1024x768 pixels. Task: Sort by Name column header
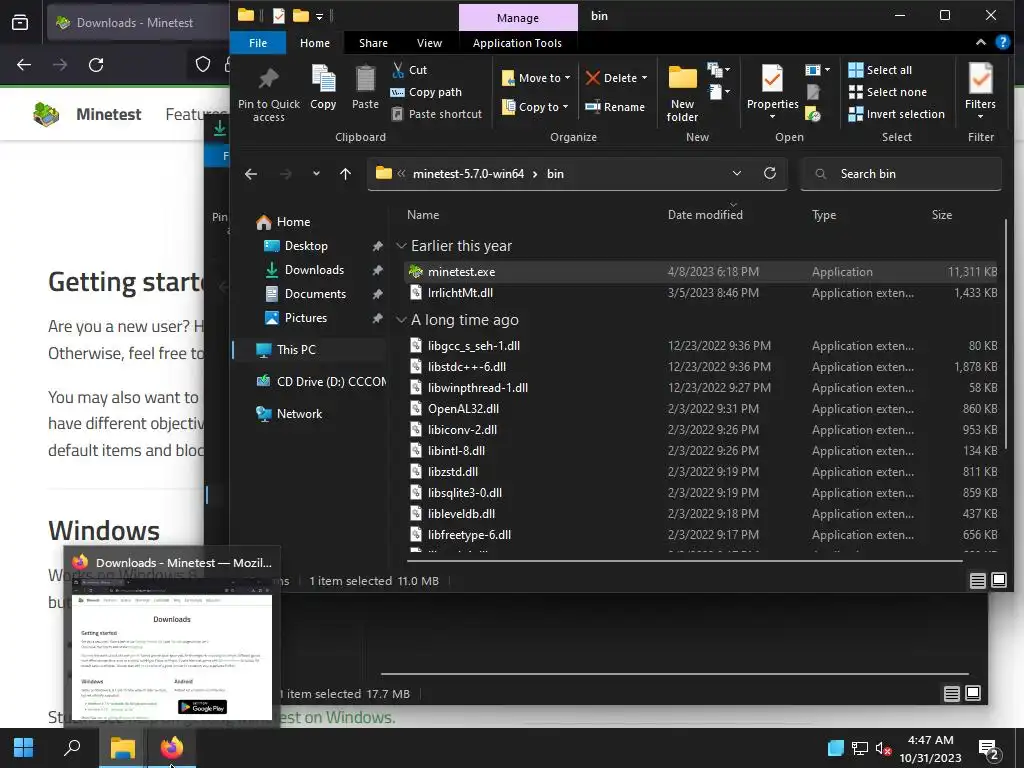pos(423,215)
